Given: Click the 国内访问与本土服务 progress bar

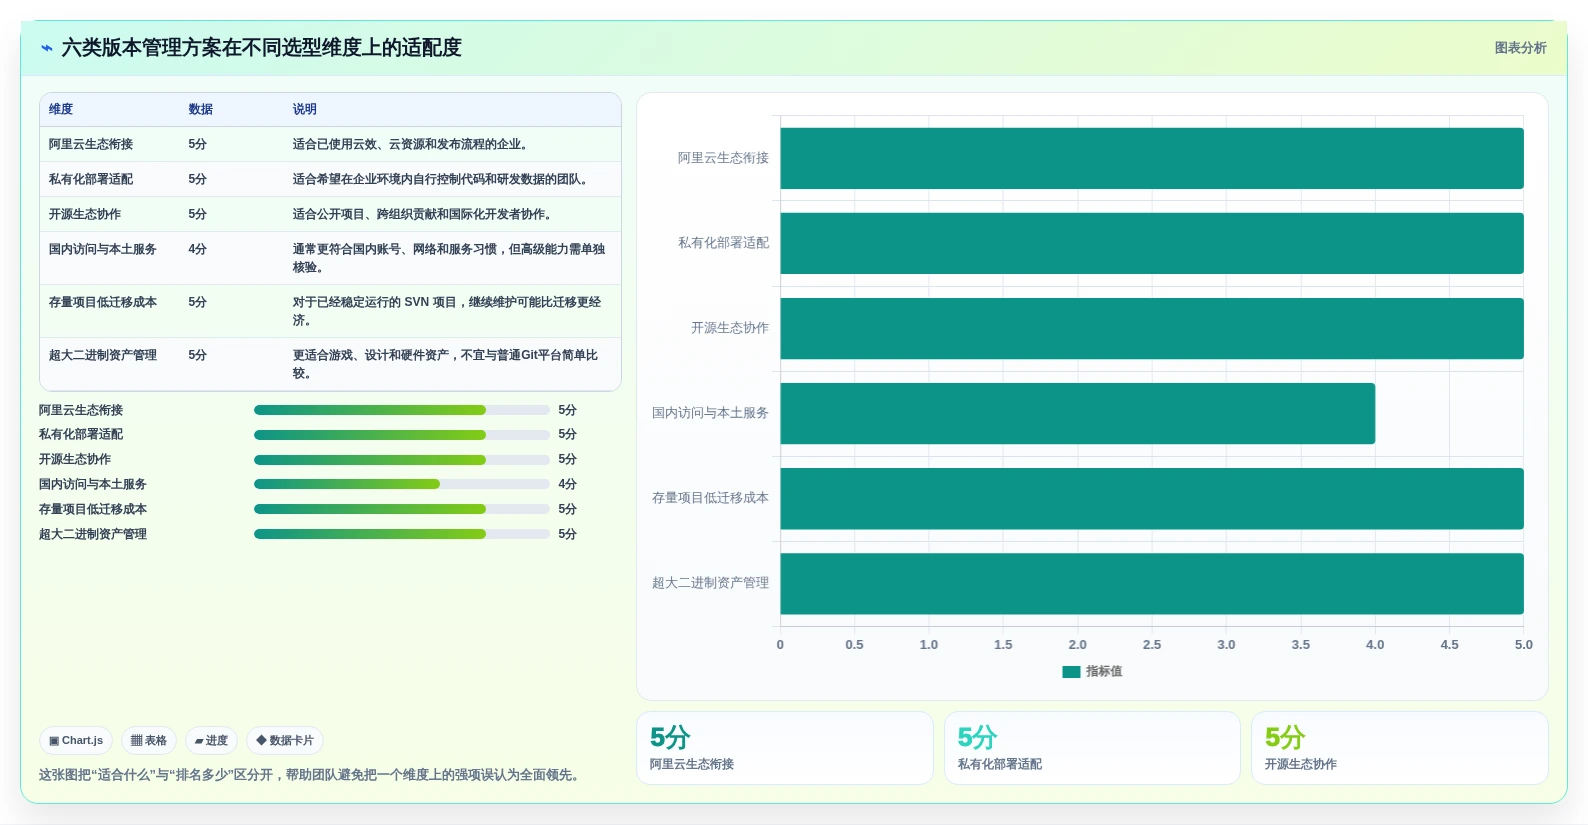Looking at the screenshot, I should pyautogui.click(x=401, y=484).
